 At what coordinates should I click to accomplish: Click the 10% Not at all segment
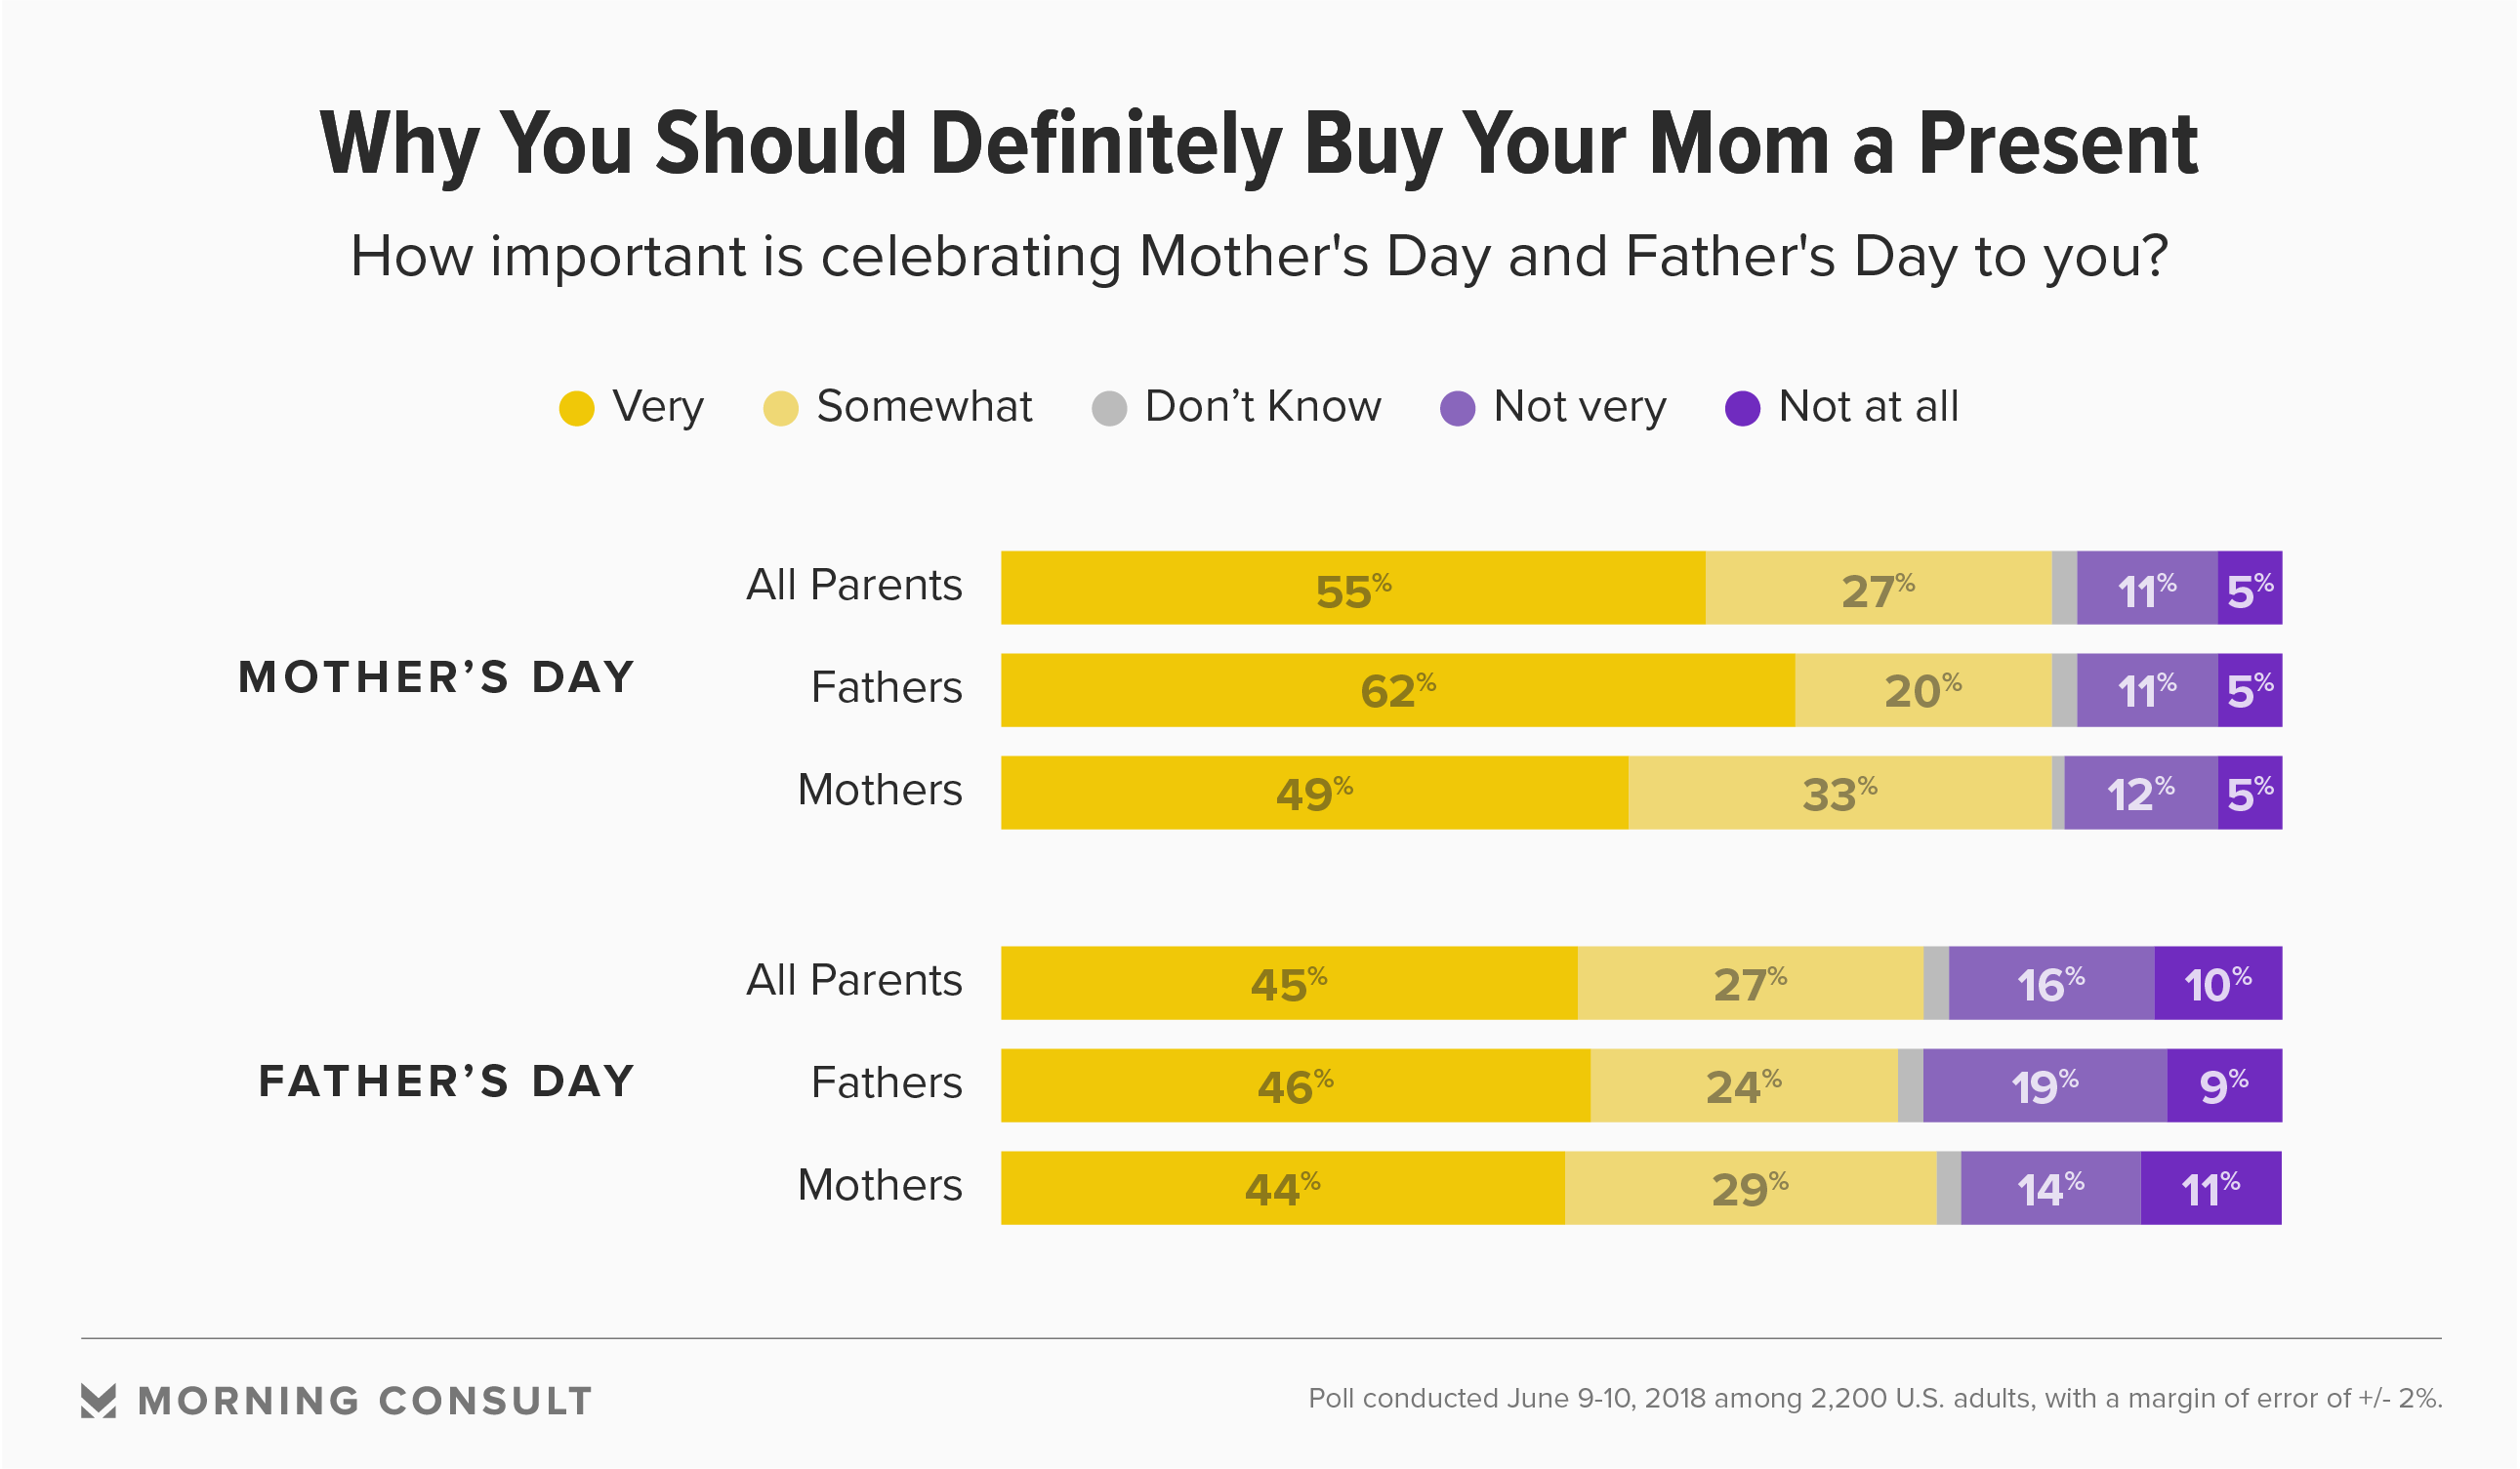coord(2217,983)
